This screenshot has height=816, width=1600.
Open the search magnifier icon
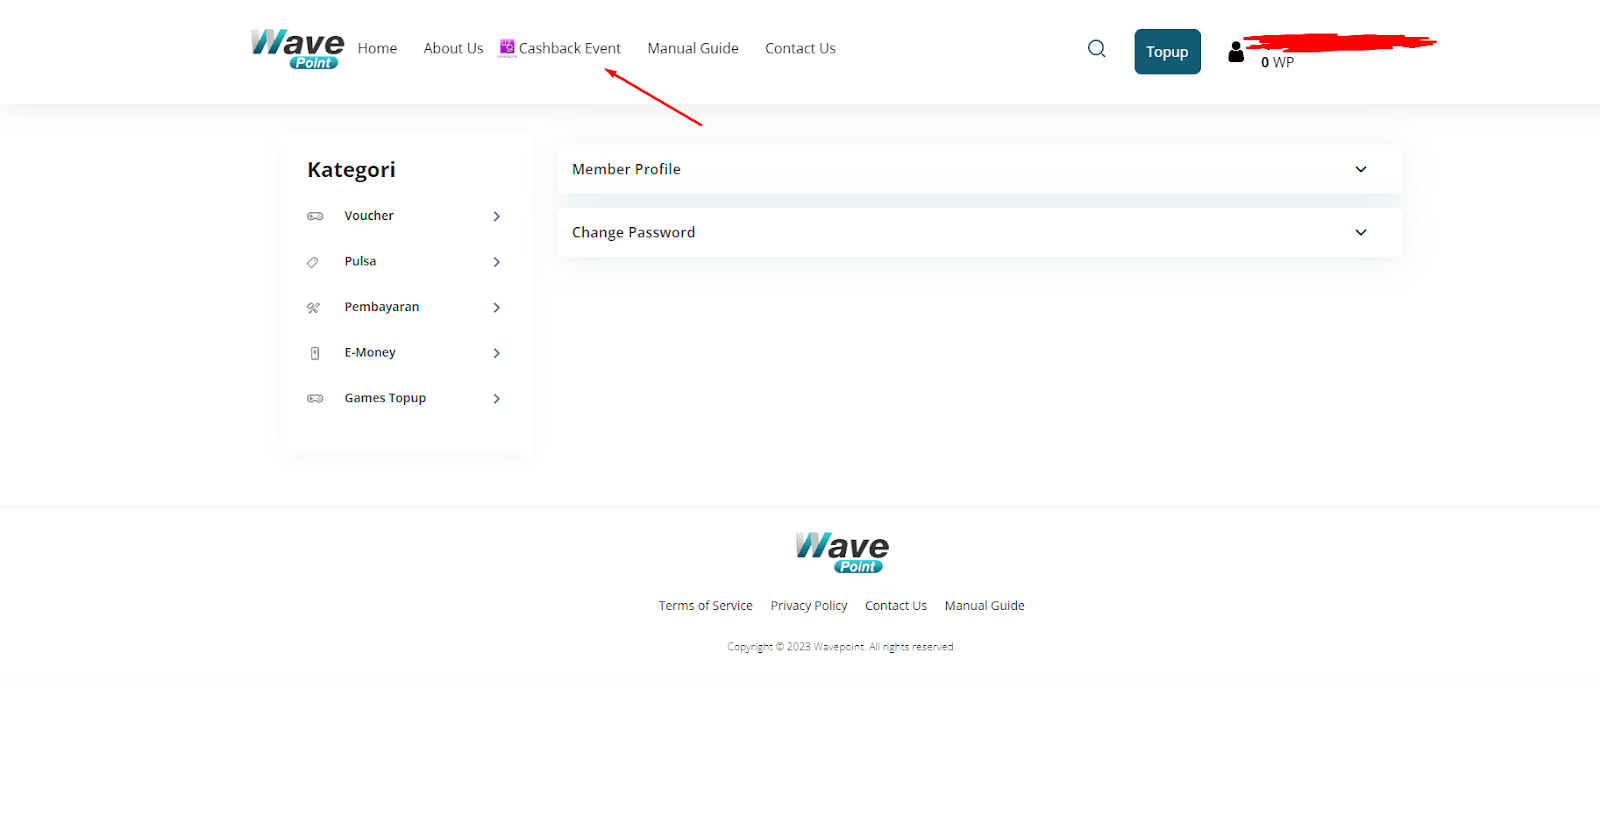click(1097, 48)
